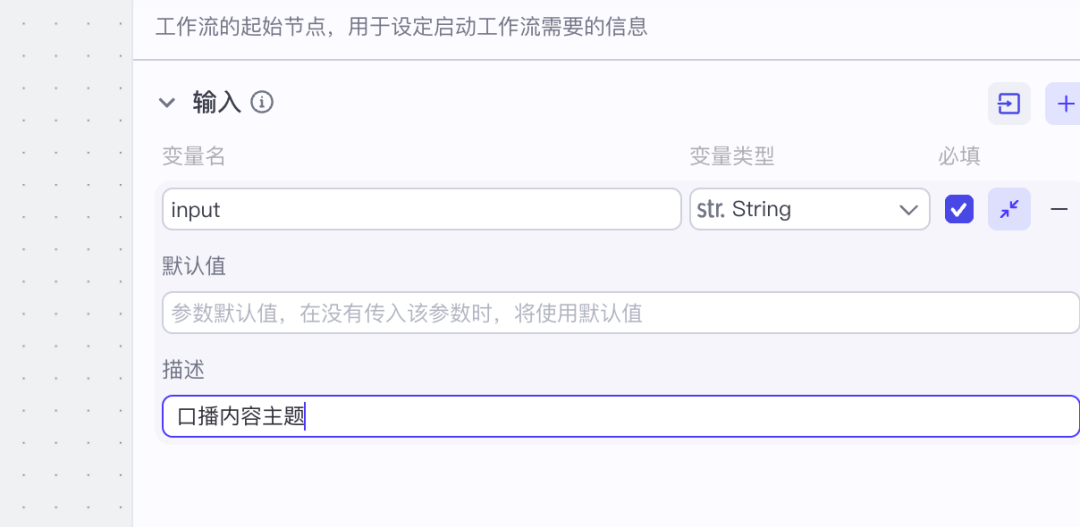The height and width of the screenshot is (527, 1080).
Task: Focus the variable name field containing input
Action: pos(422,209)
